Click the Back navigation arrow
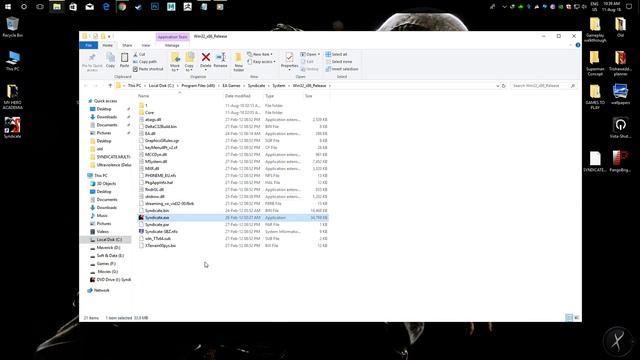 click(86, 86)
